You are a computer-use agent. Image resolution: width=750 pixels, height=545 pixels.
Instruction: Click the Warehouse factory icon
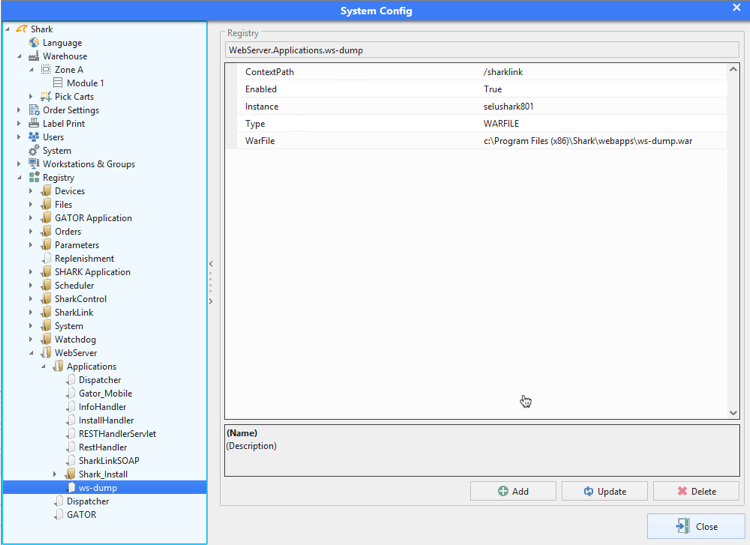(33, 56)
